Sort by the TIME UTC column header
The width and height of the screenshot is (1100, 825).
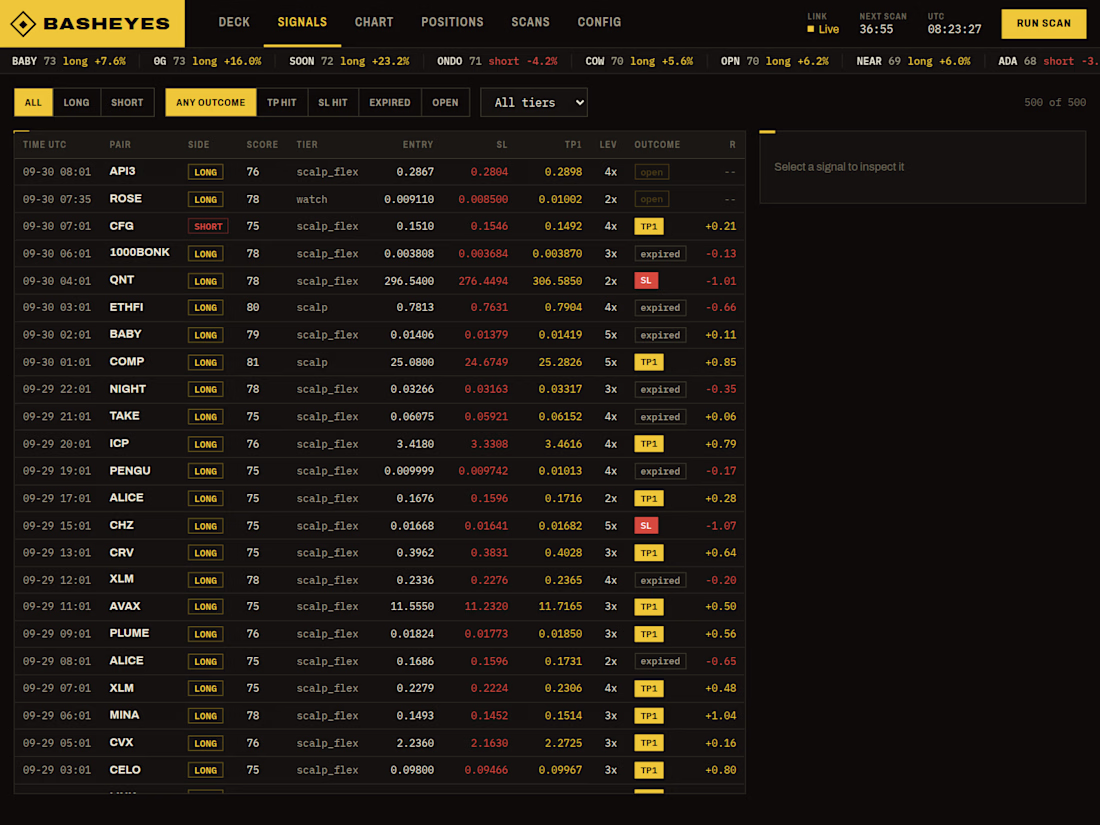(x=44, y=145)
